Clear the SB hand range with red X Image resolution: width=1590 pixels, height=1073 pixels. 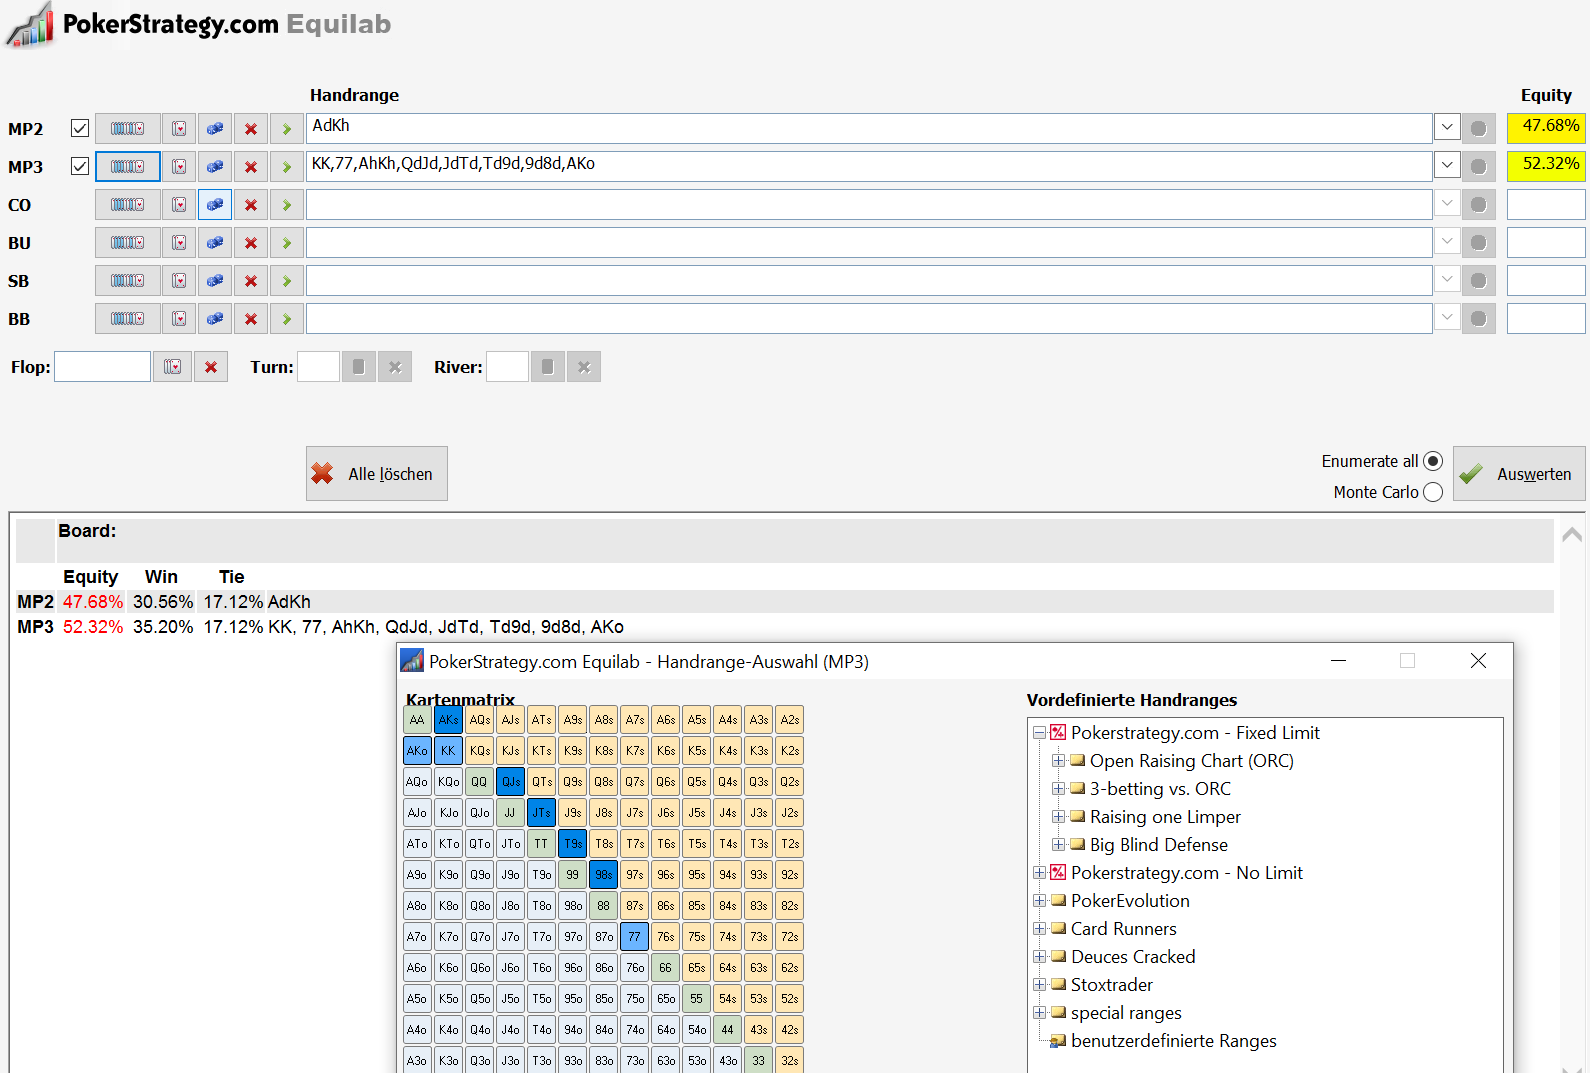coord(251,281)
